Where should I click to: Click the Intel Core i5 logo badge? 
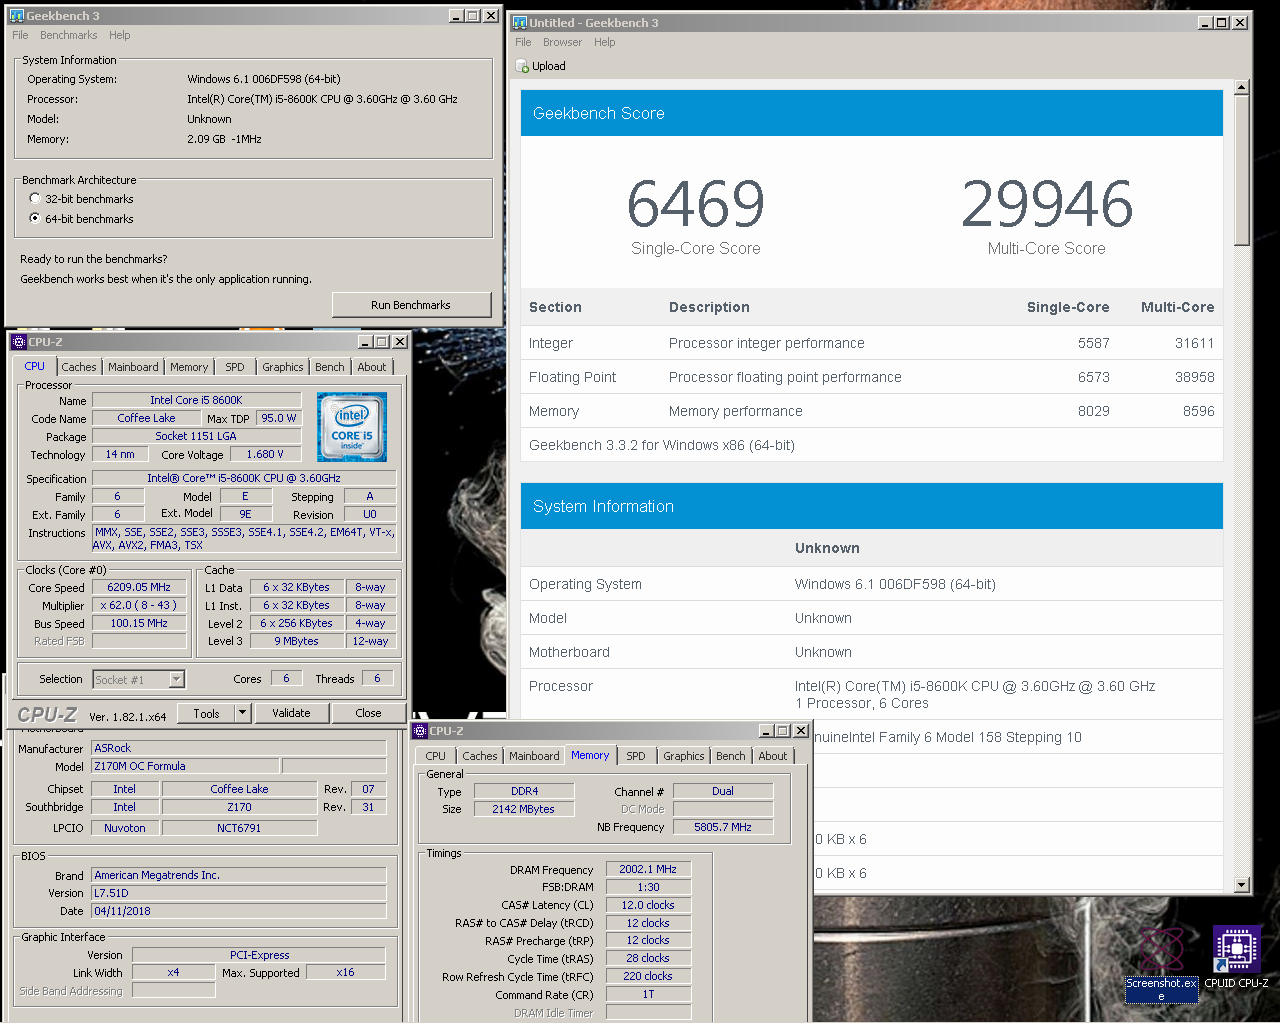352,427
